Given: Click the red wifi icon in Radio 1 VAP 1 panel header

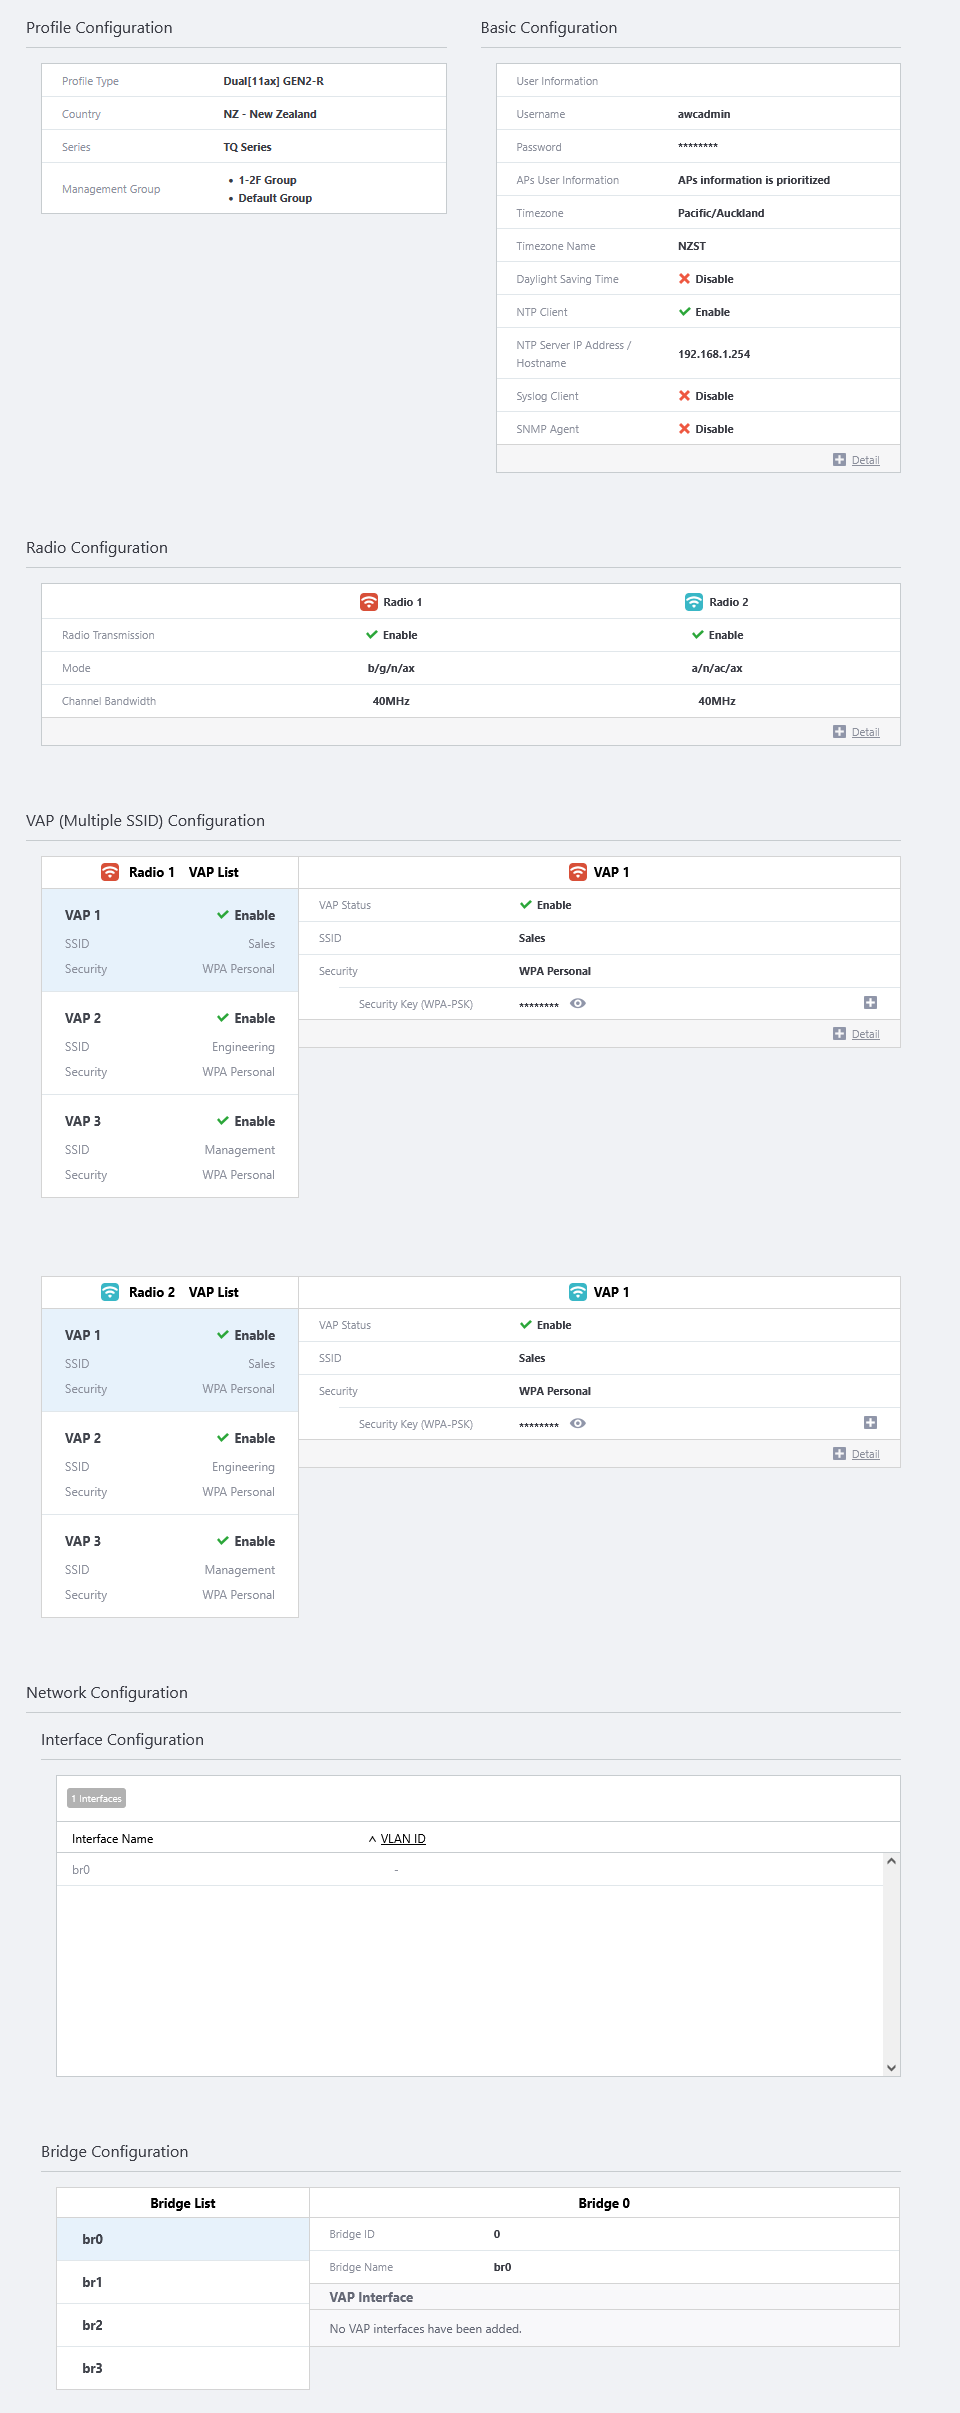Looking at the screenshot, I should point(578,872).
